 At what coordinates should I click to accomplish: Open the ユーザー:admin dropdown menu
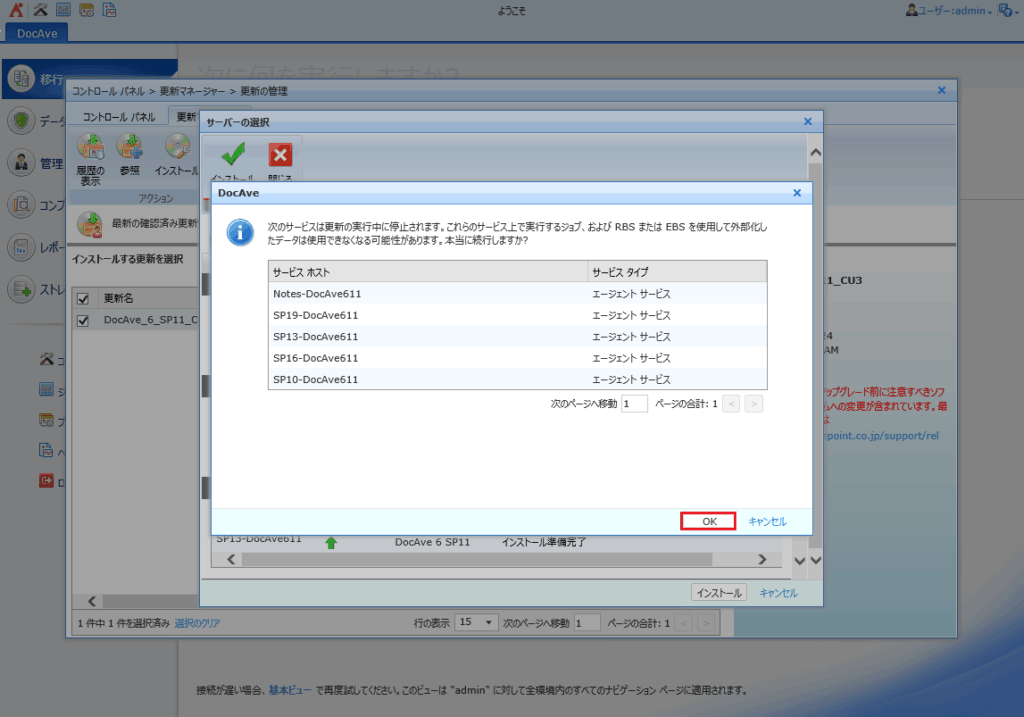949,10
